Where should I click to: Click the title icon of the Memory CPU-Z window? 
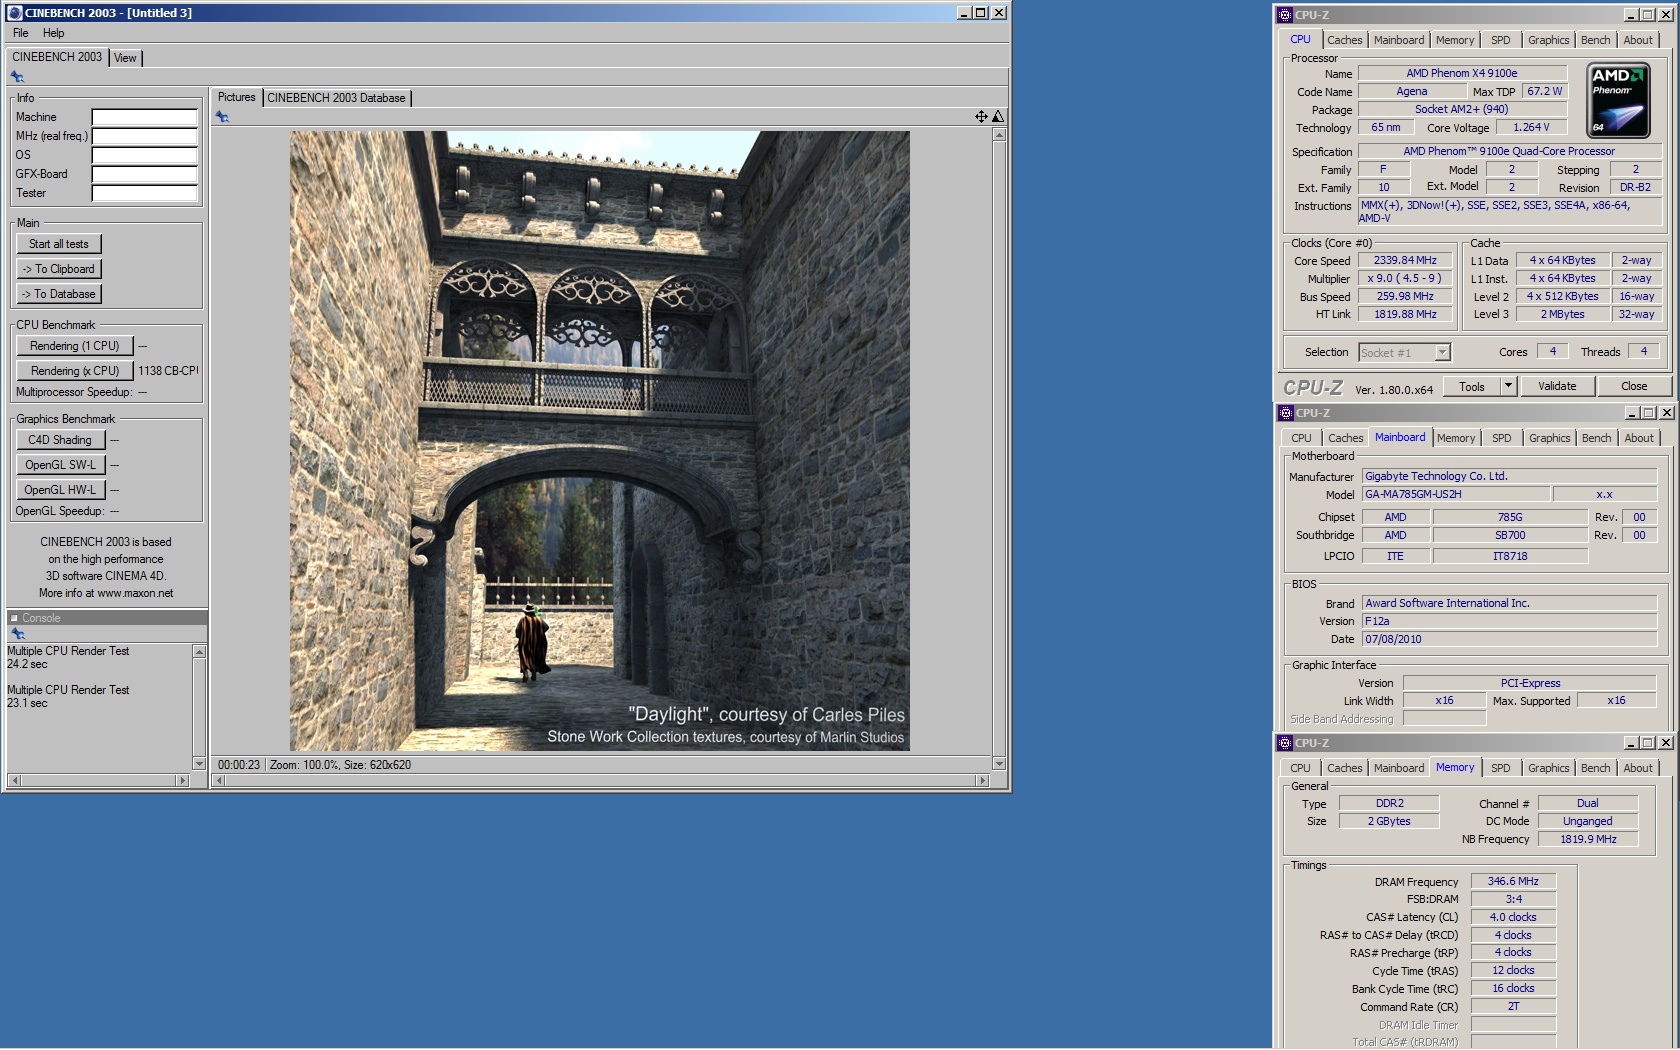1285,743
